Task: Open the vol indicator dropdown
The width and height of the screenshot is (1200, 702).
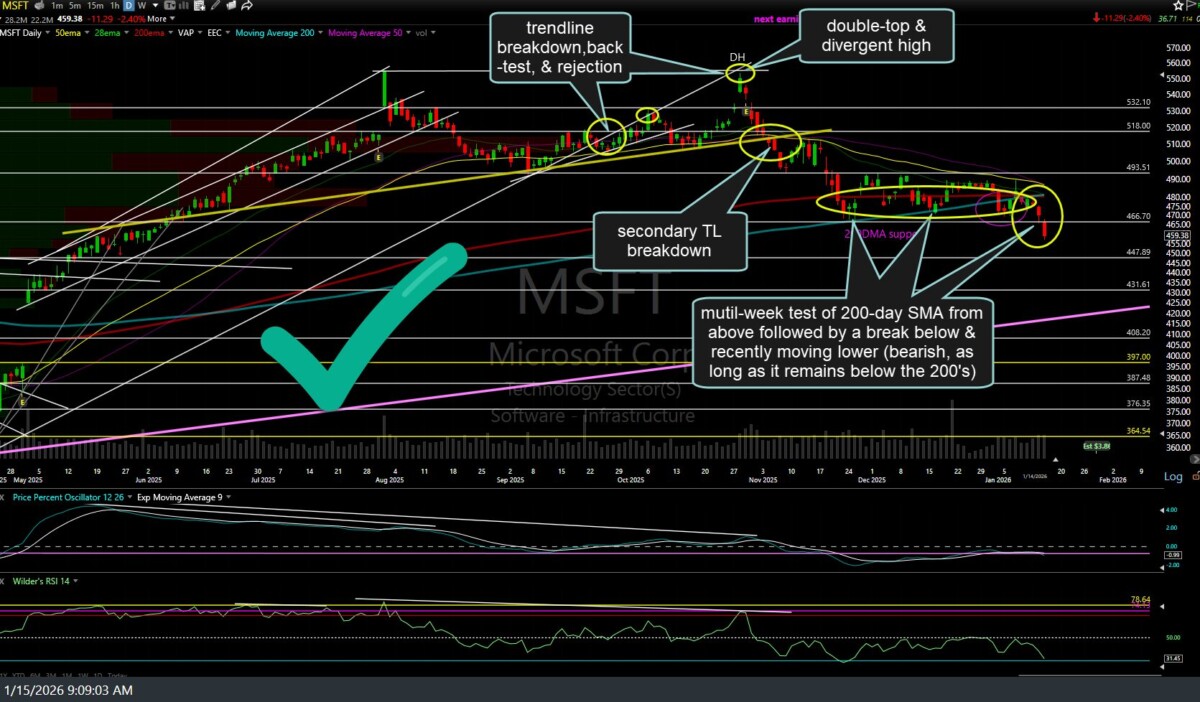Action: (x=434, y=33)
